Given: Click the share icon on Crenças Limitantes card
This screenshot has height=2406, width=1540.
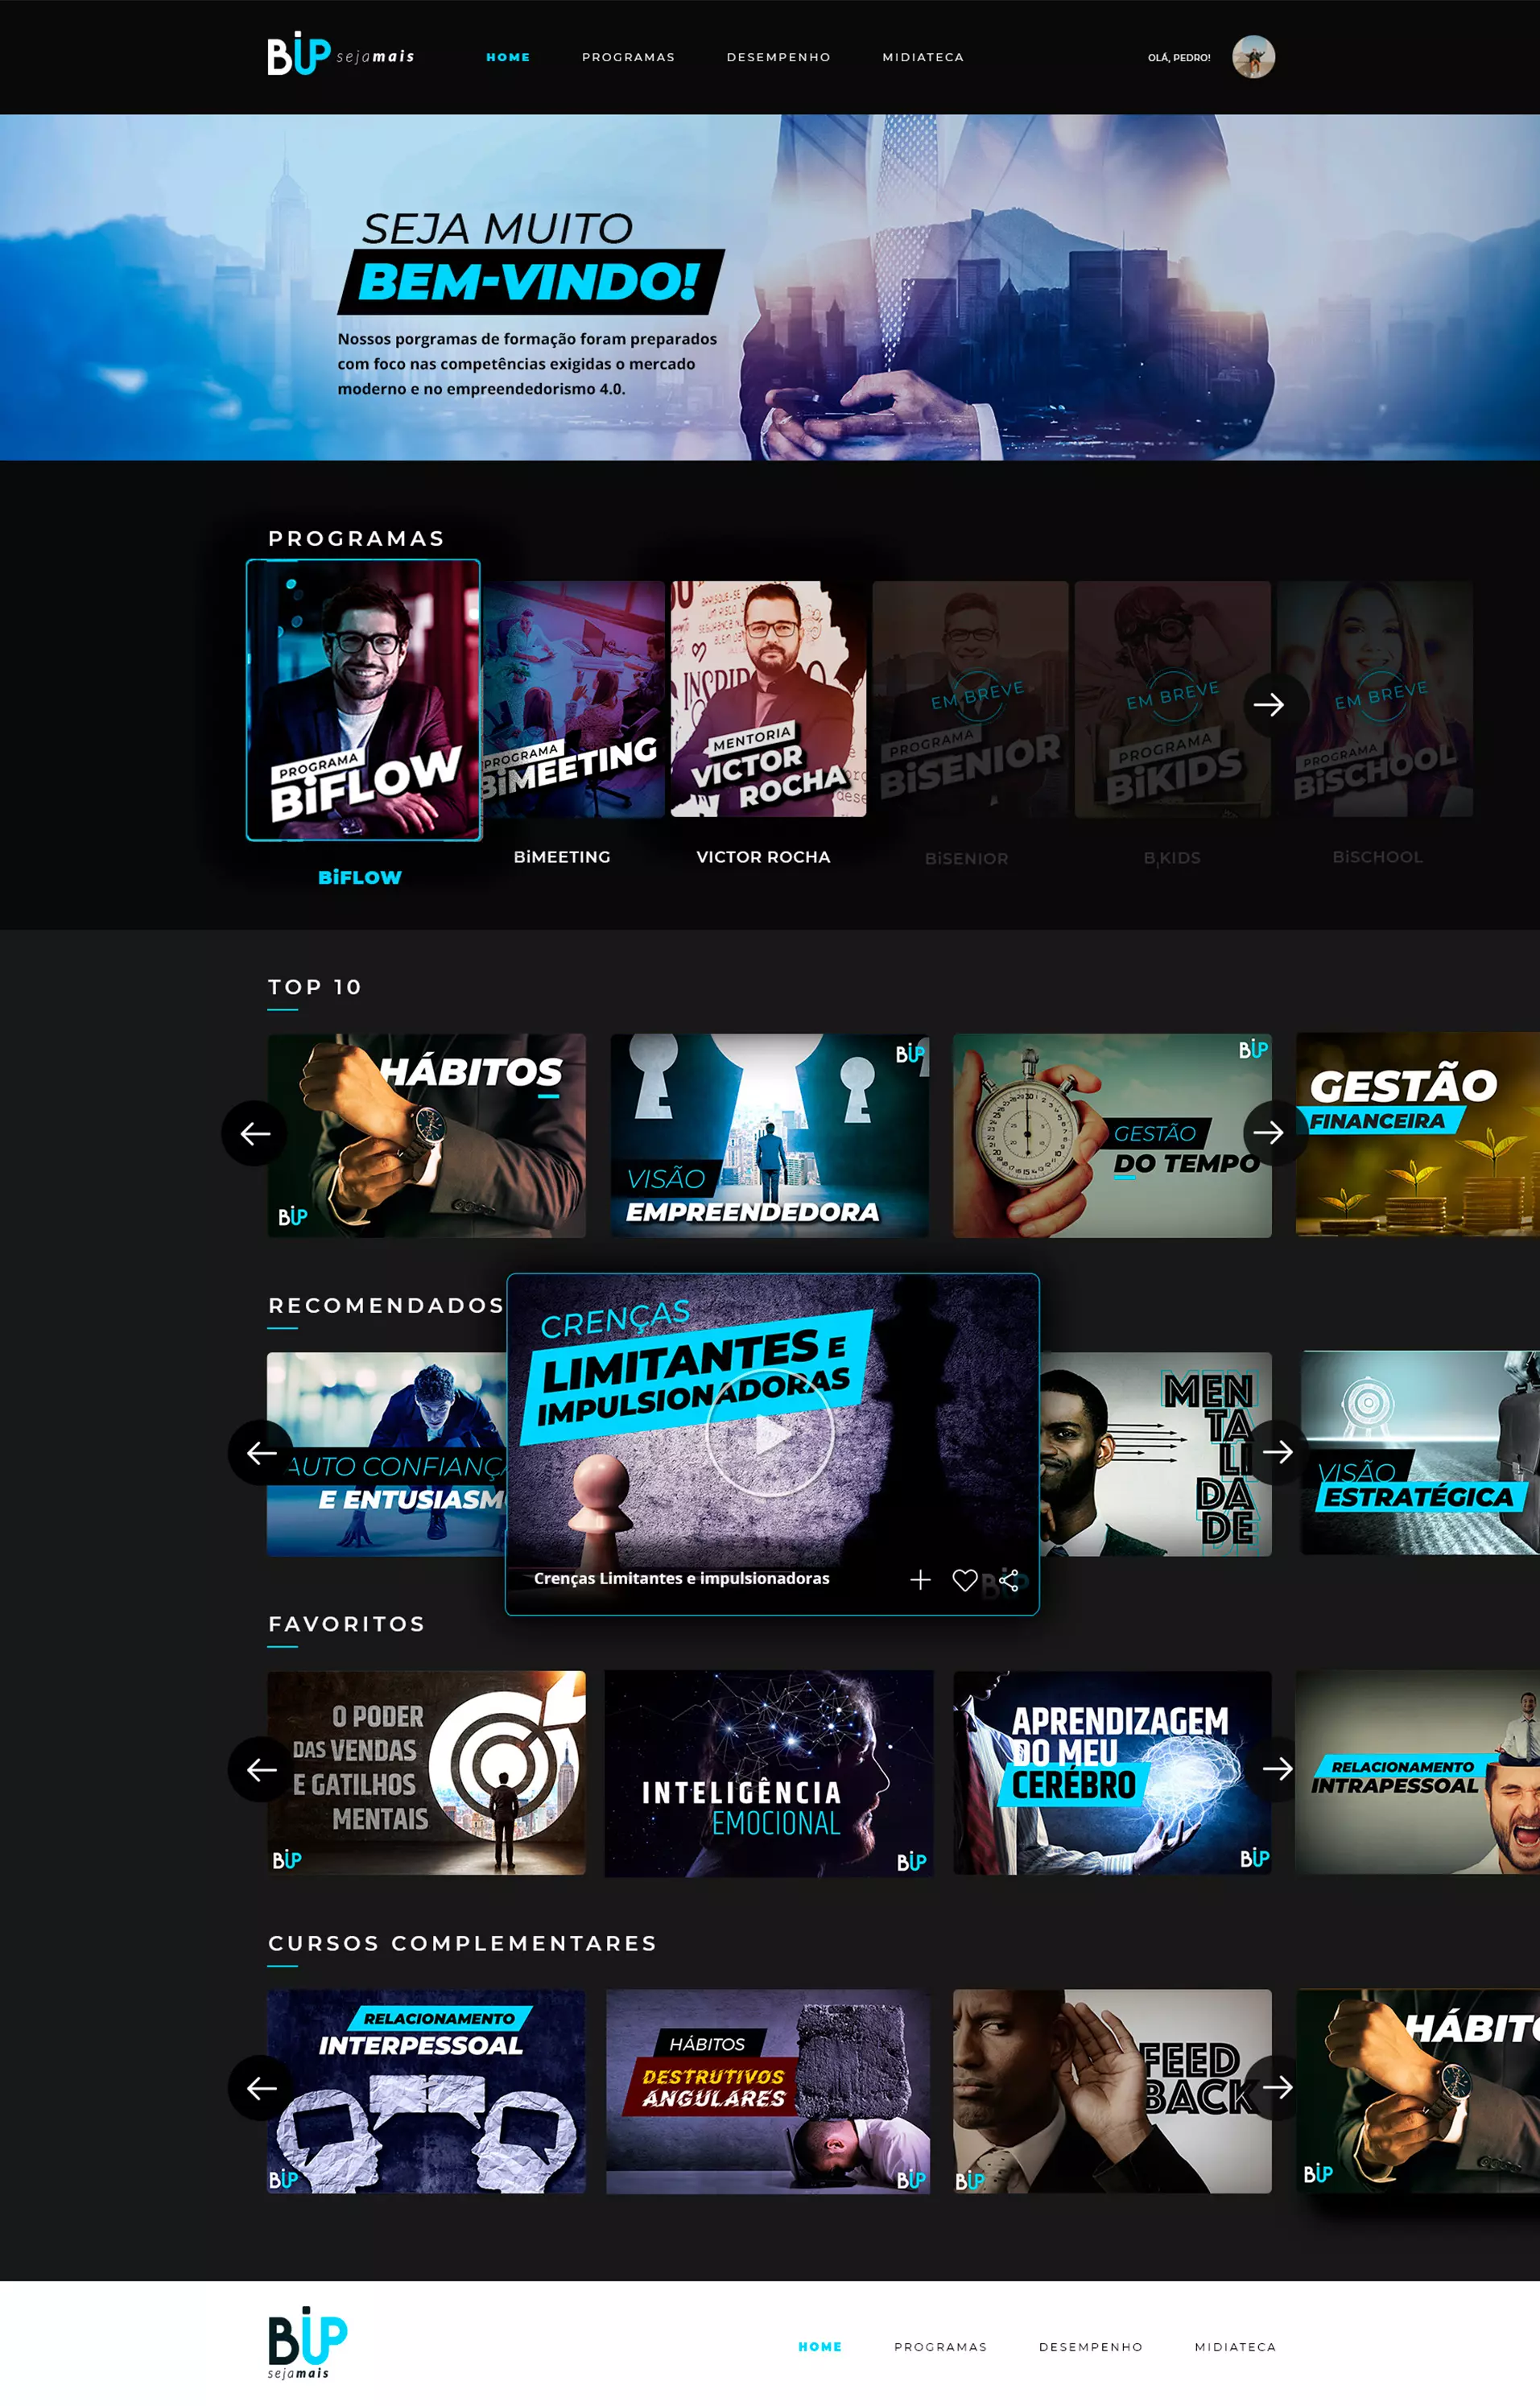Looking at the screenshot, I should click(x=1008, y=1579).
